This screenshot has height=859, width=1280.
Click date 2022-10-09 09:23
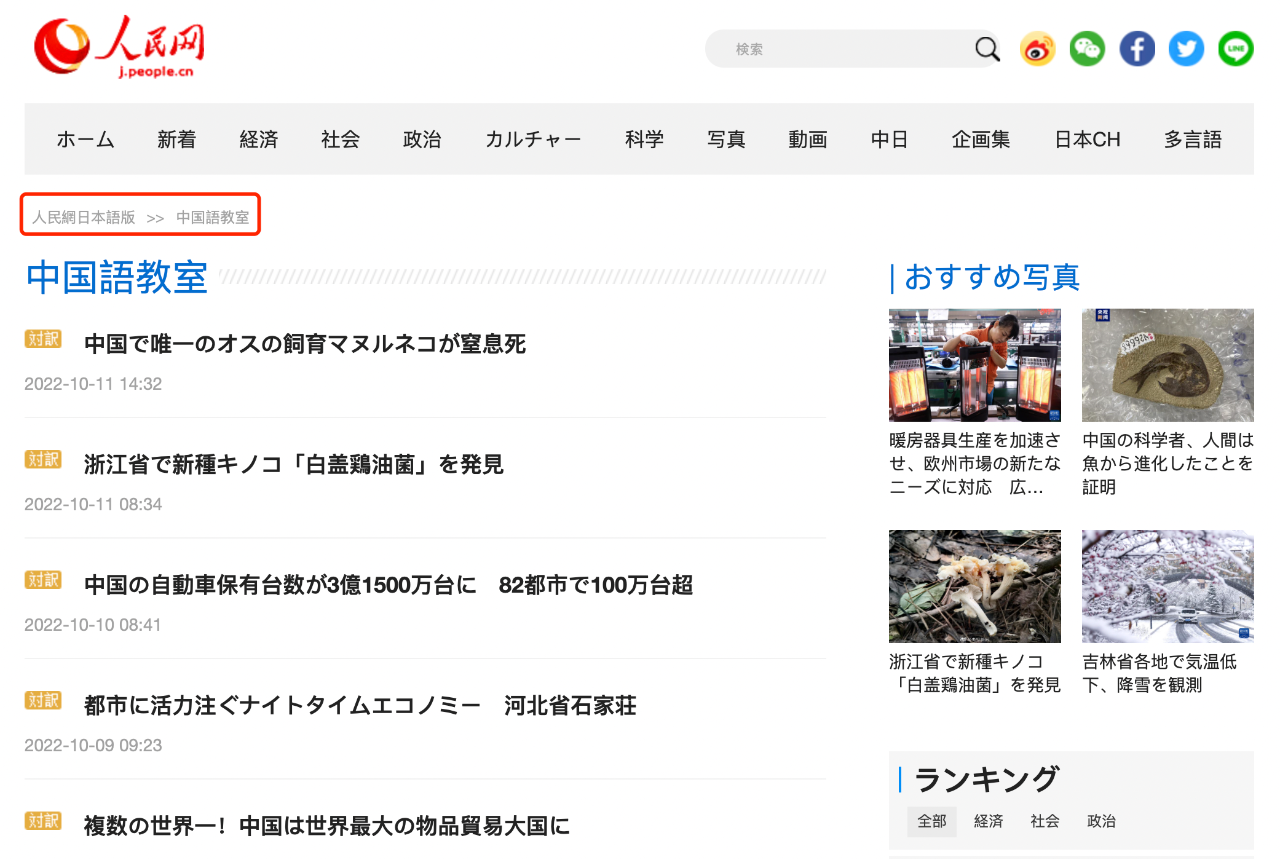(93, 745)
